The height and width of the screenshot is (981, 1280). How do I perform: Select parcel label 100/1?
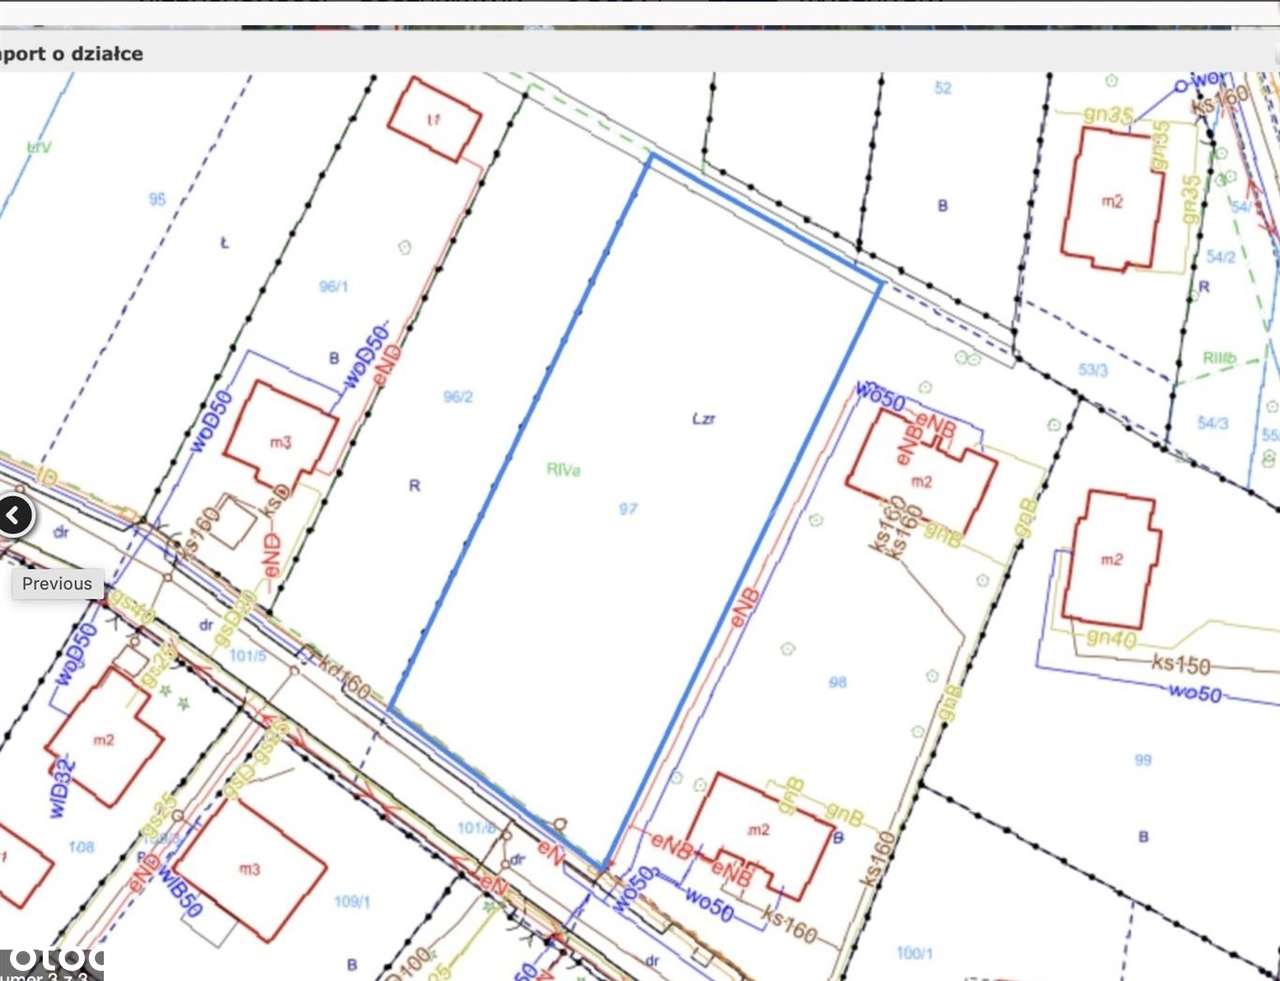[915, 953]
